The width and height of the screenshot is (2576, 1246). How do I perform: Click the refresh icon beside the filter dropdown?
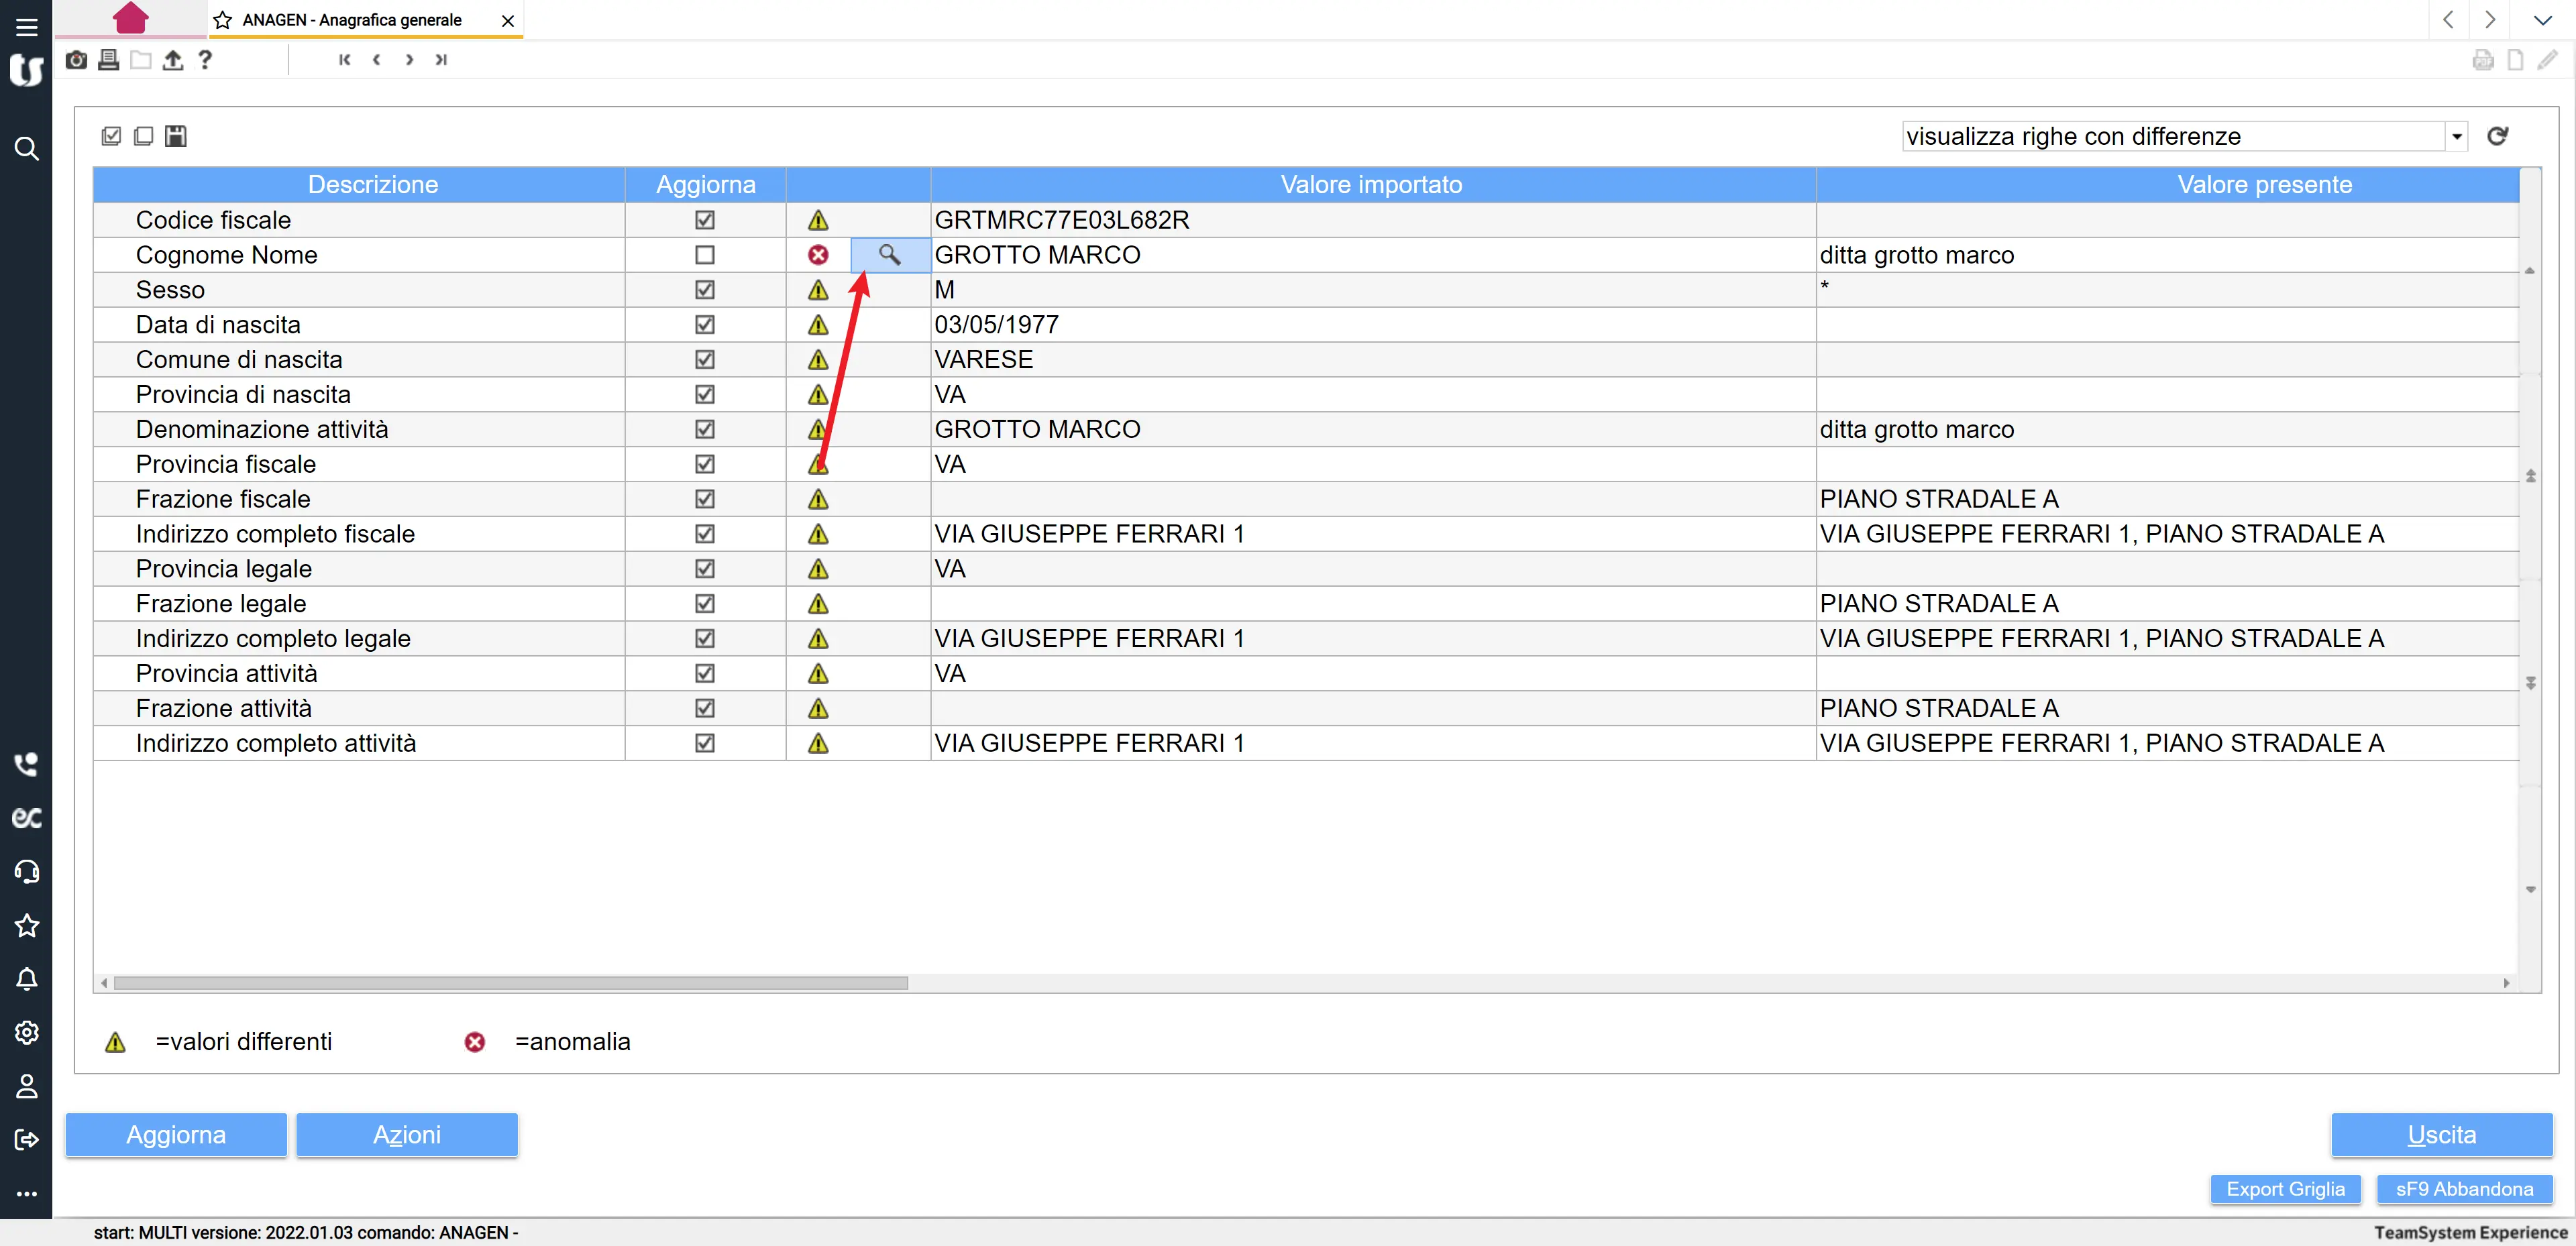(x=2497, y=136)
